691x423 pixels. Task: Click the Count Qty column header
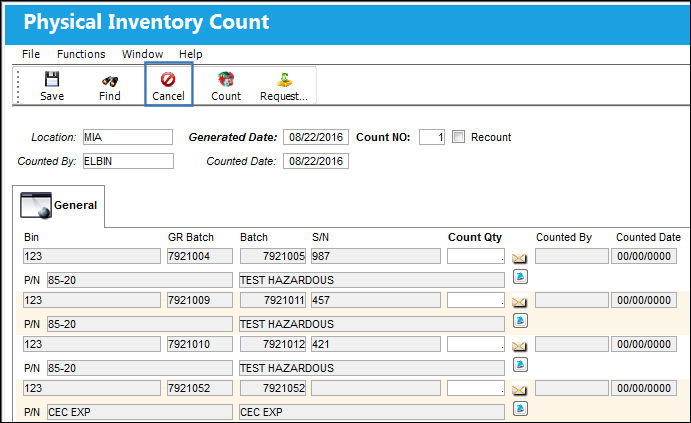(x=475, y=237)
